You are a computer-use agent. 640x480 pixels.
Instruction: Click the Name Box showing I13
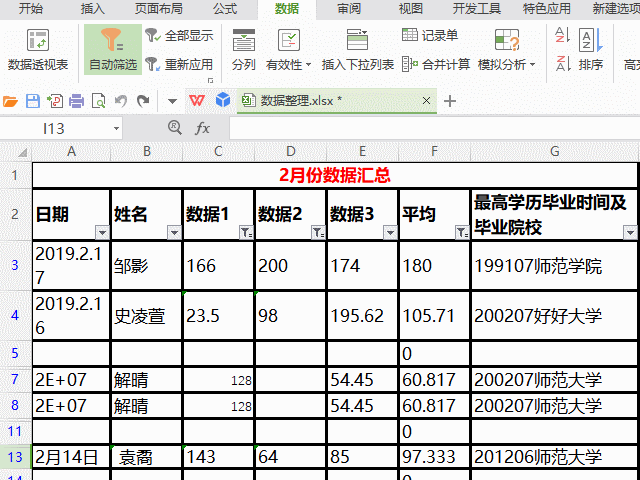pyautogui.click(x=55, y=129)
